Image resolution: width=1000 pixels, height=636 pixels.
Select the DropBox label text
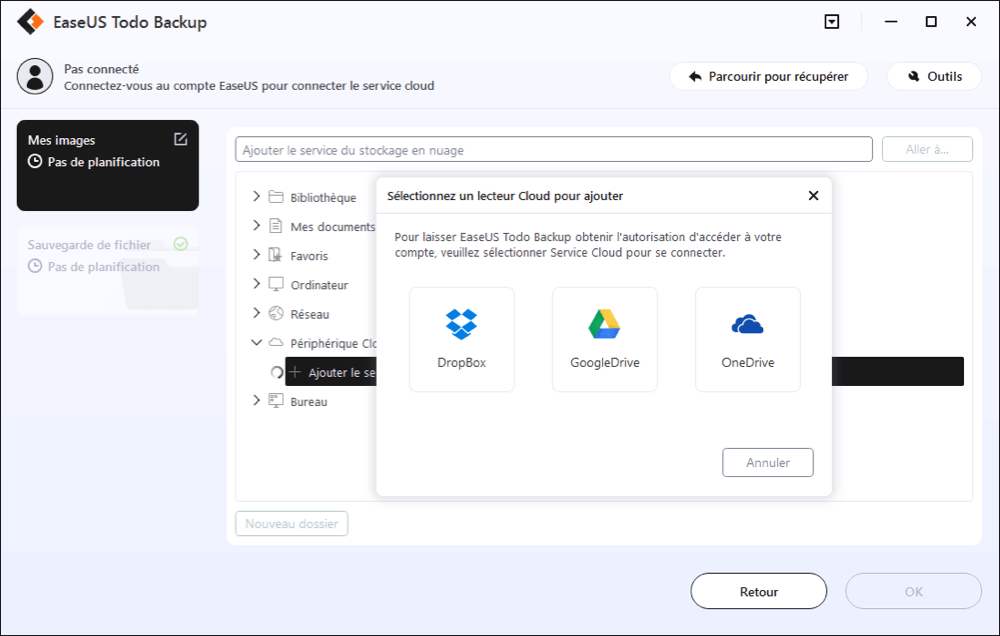point(462,362)
